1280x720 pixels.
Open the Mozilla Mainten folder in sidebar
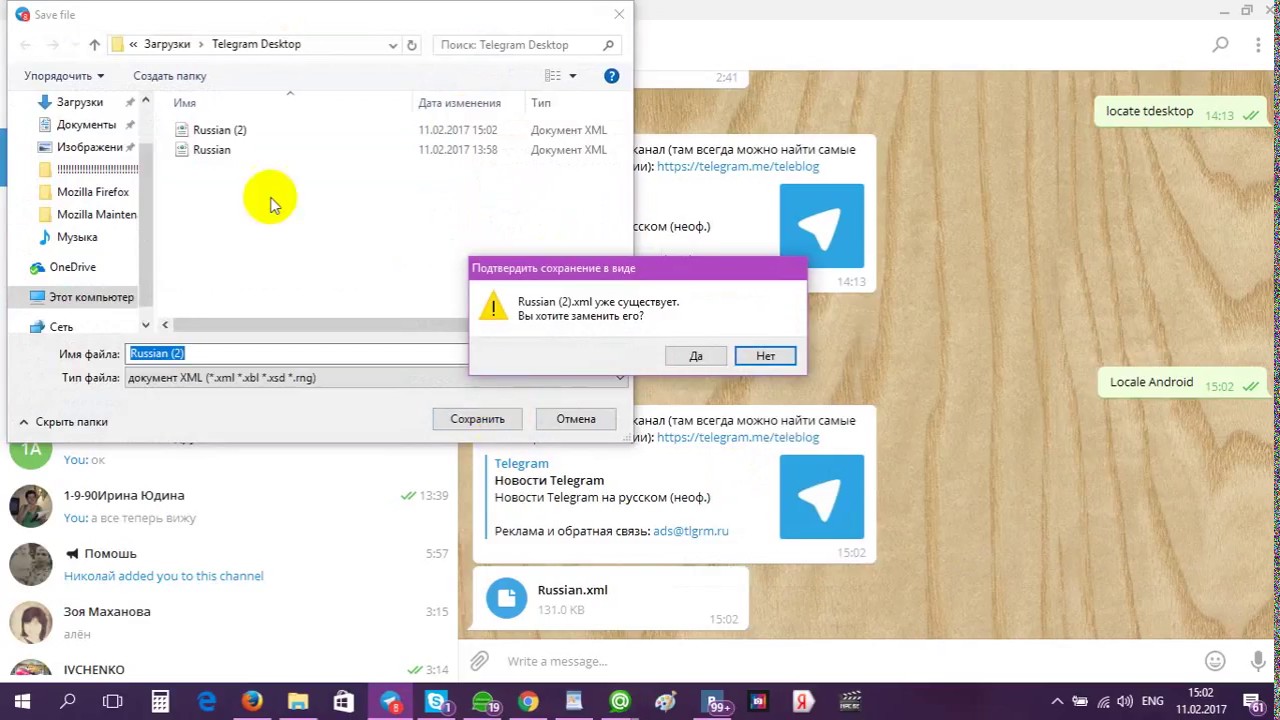pyautogui.click(x=97, y=214)
